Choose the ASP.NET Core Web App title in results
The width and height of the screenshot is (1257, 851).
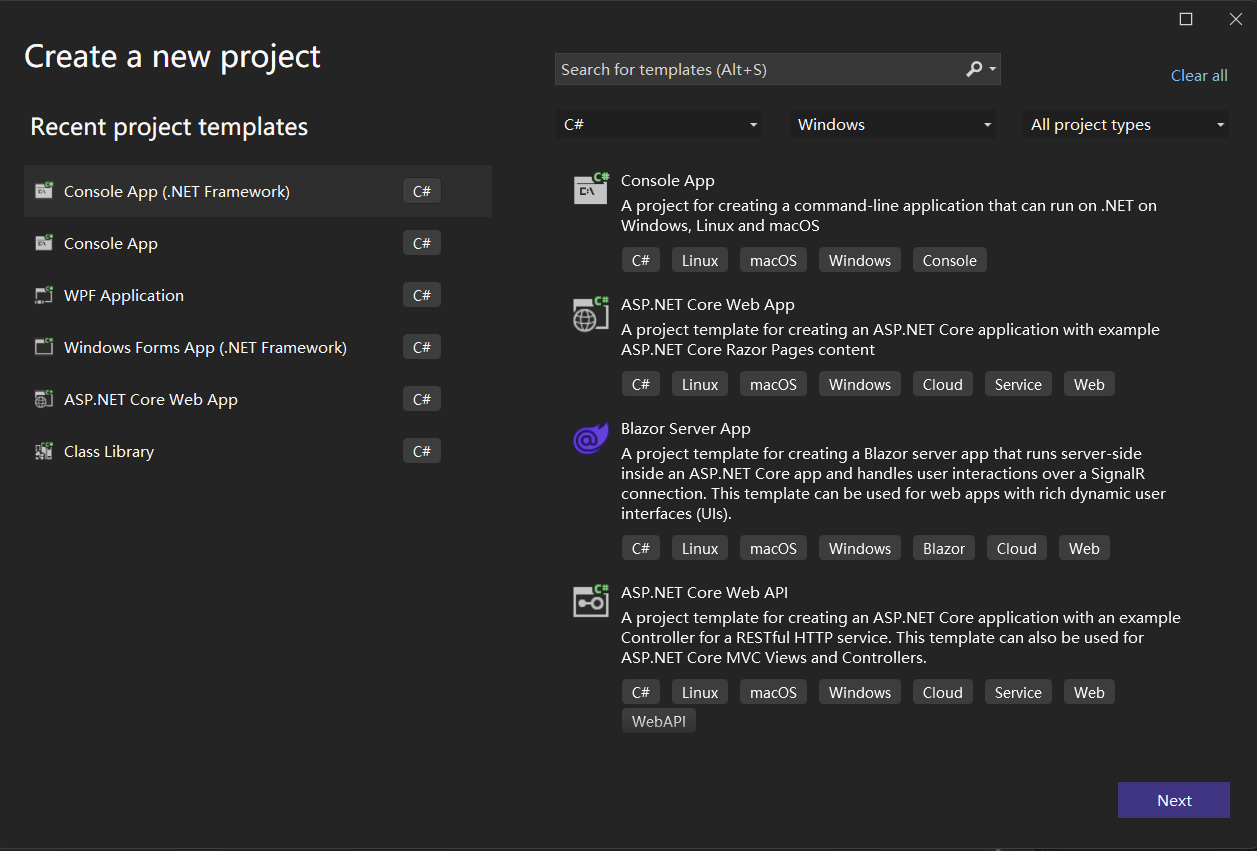coord(708,305)
